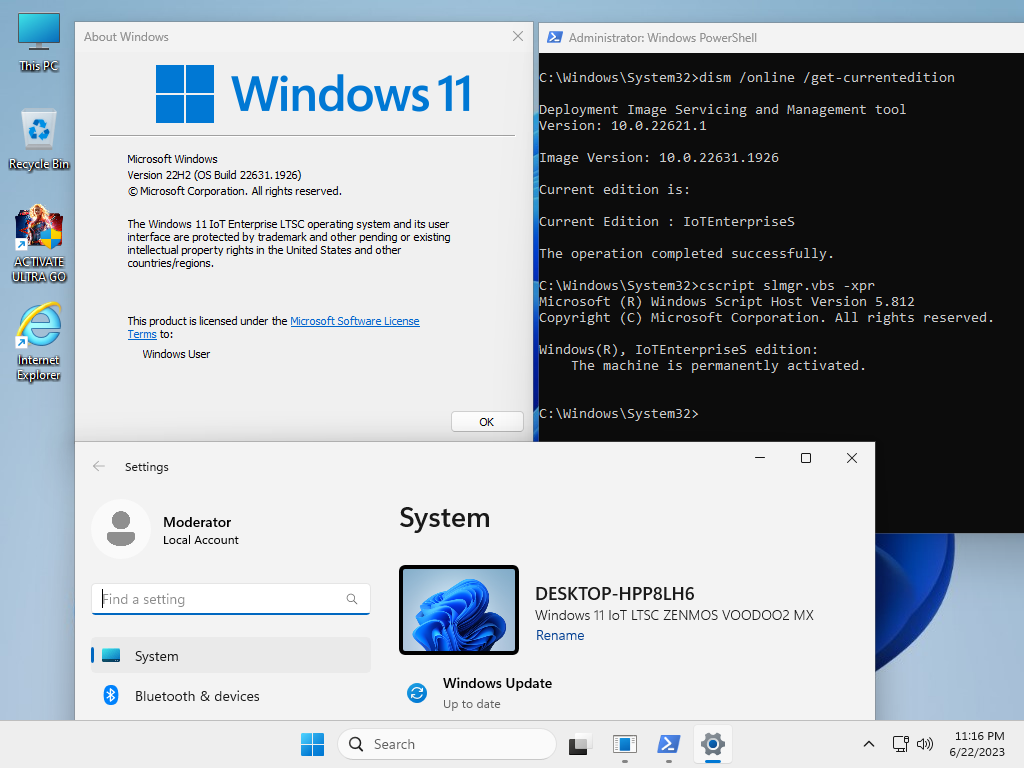Show hidden system tray icons

pos(869,744)
